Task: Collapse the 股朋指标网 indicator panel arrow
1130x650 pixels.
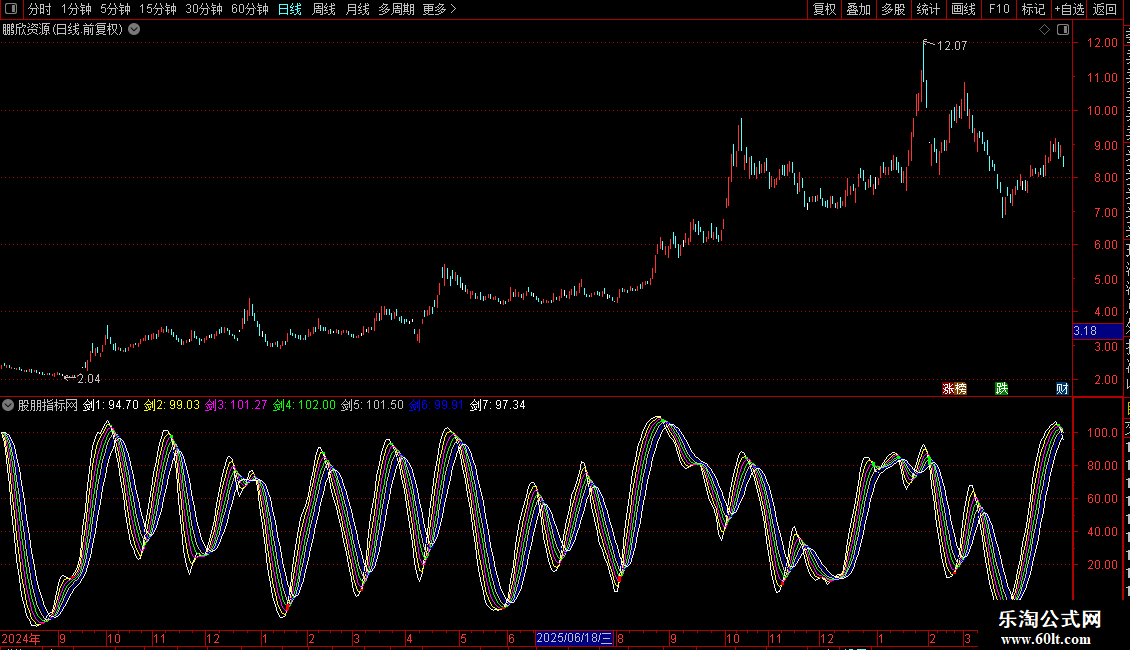Action: tap(8, 405)
